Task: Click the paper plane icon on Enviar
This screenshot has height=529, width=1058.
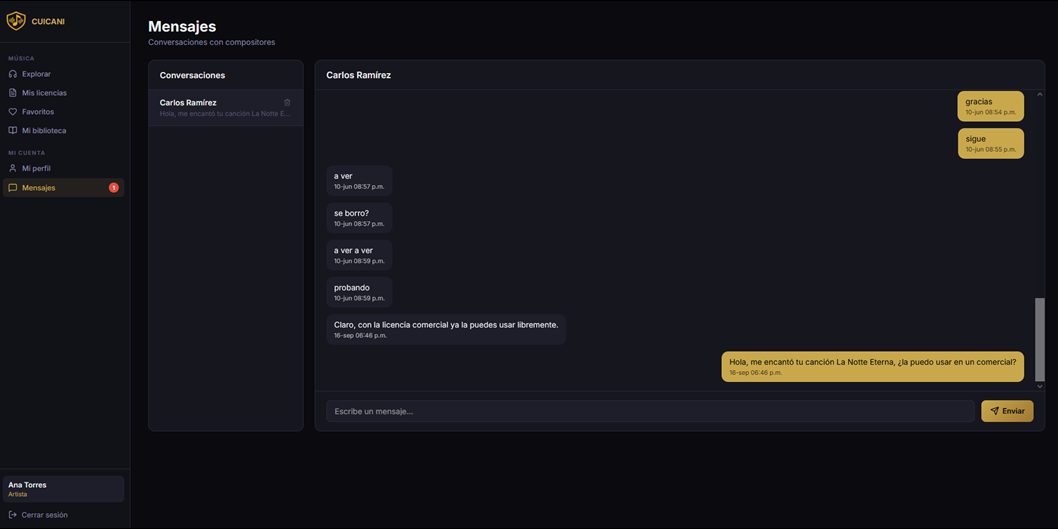Action: click(x=995, y=411)
